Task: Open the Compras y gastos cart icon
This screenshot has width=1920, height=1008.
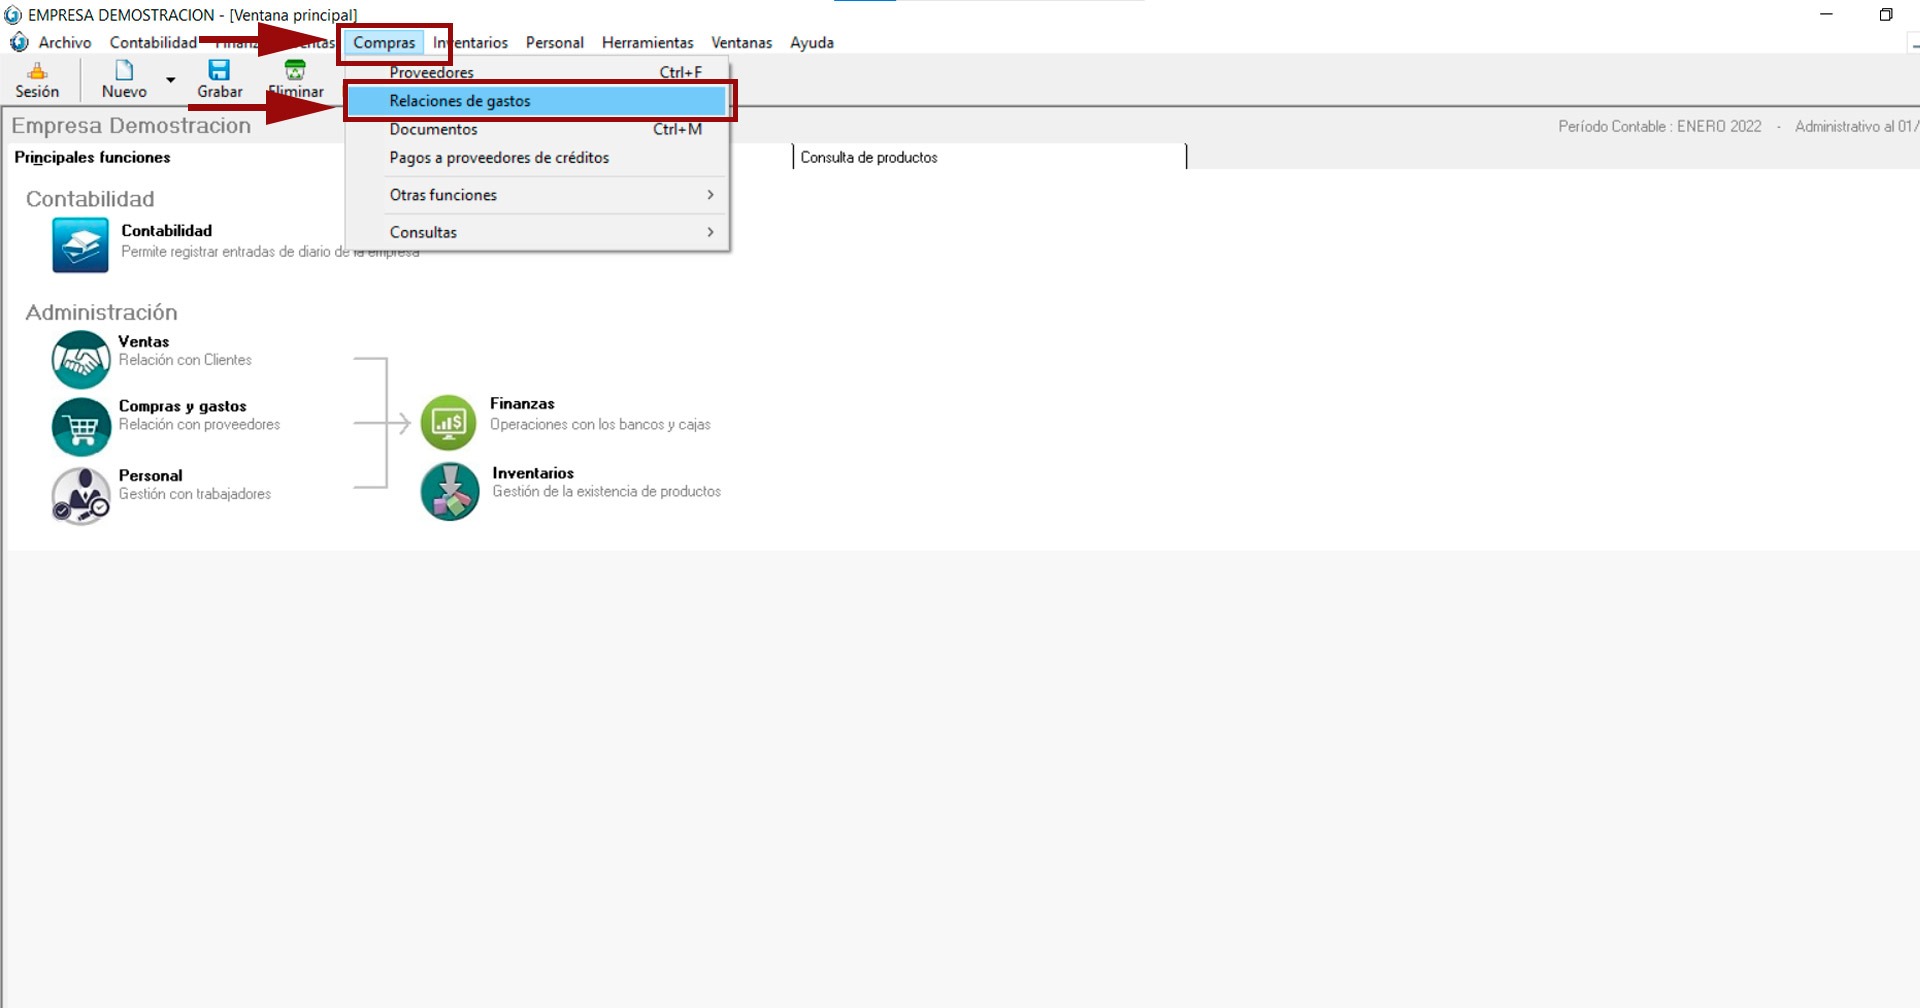Action: pyautogui.click(x=81, y=426)
